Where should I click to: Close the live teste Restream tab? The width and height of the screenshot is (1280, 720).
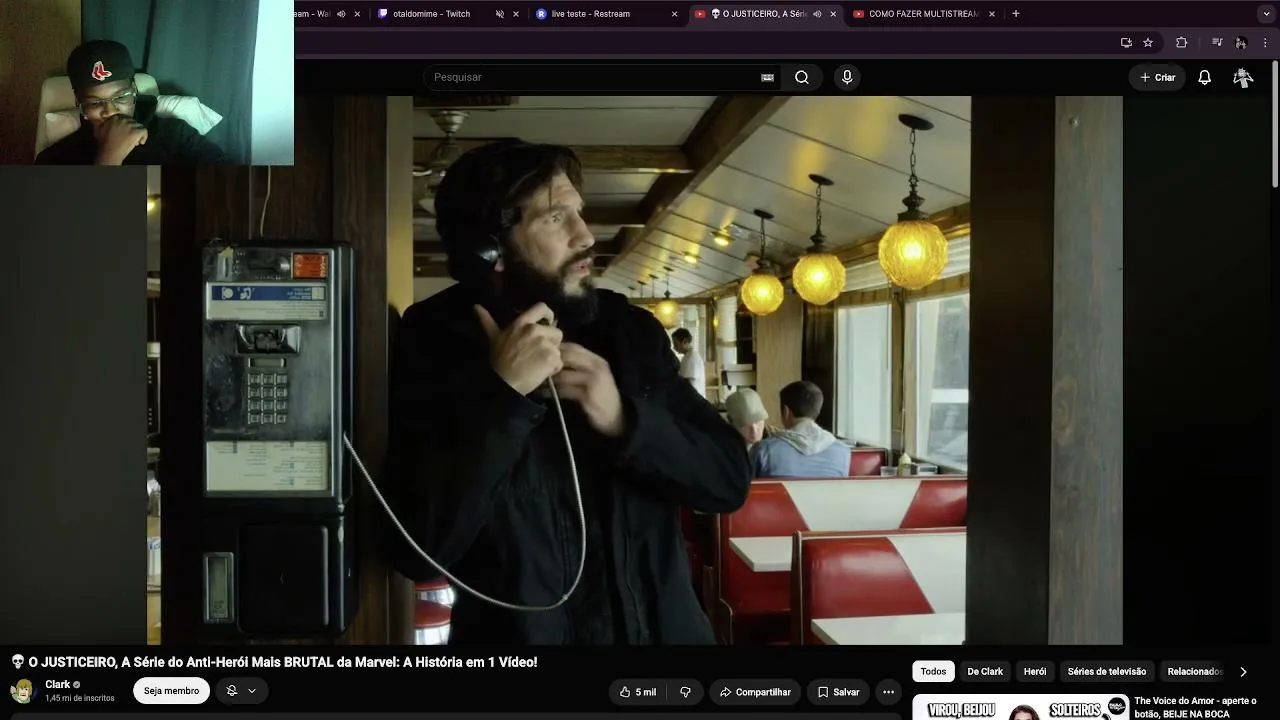point(674,14)
